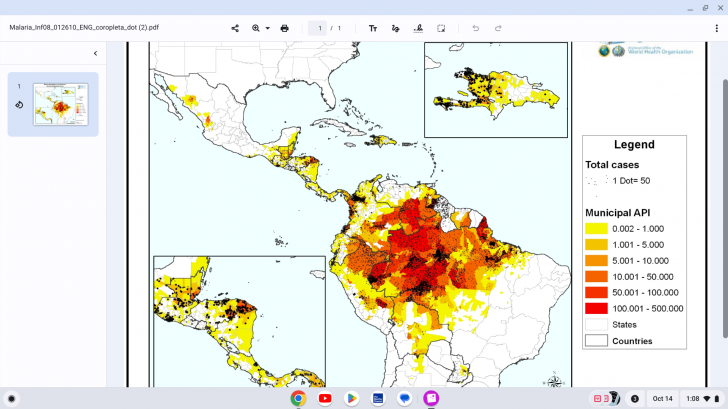Screen dimensions: 728x409
Task: Click the zoom magnifier icon
Action: 256,28
